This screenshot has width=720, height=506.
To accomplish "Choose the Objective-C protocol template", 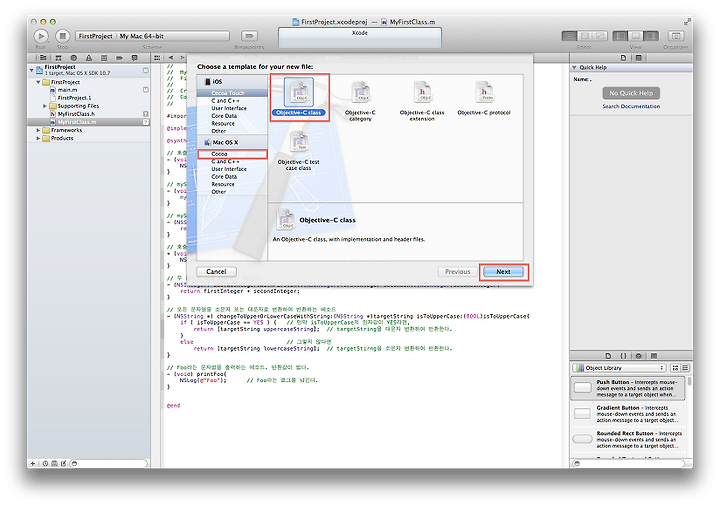I will coord(484,98).
